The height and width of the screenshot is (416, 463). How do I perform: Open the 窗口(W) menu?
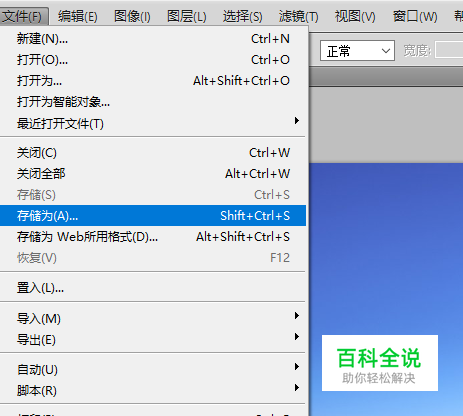(x=415, y=16)
